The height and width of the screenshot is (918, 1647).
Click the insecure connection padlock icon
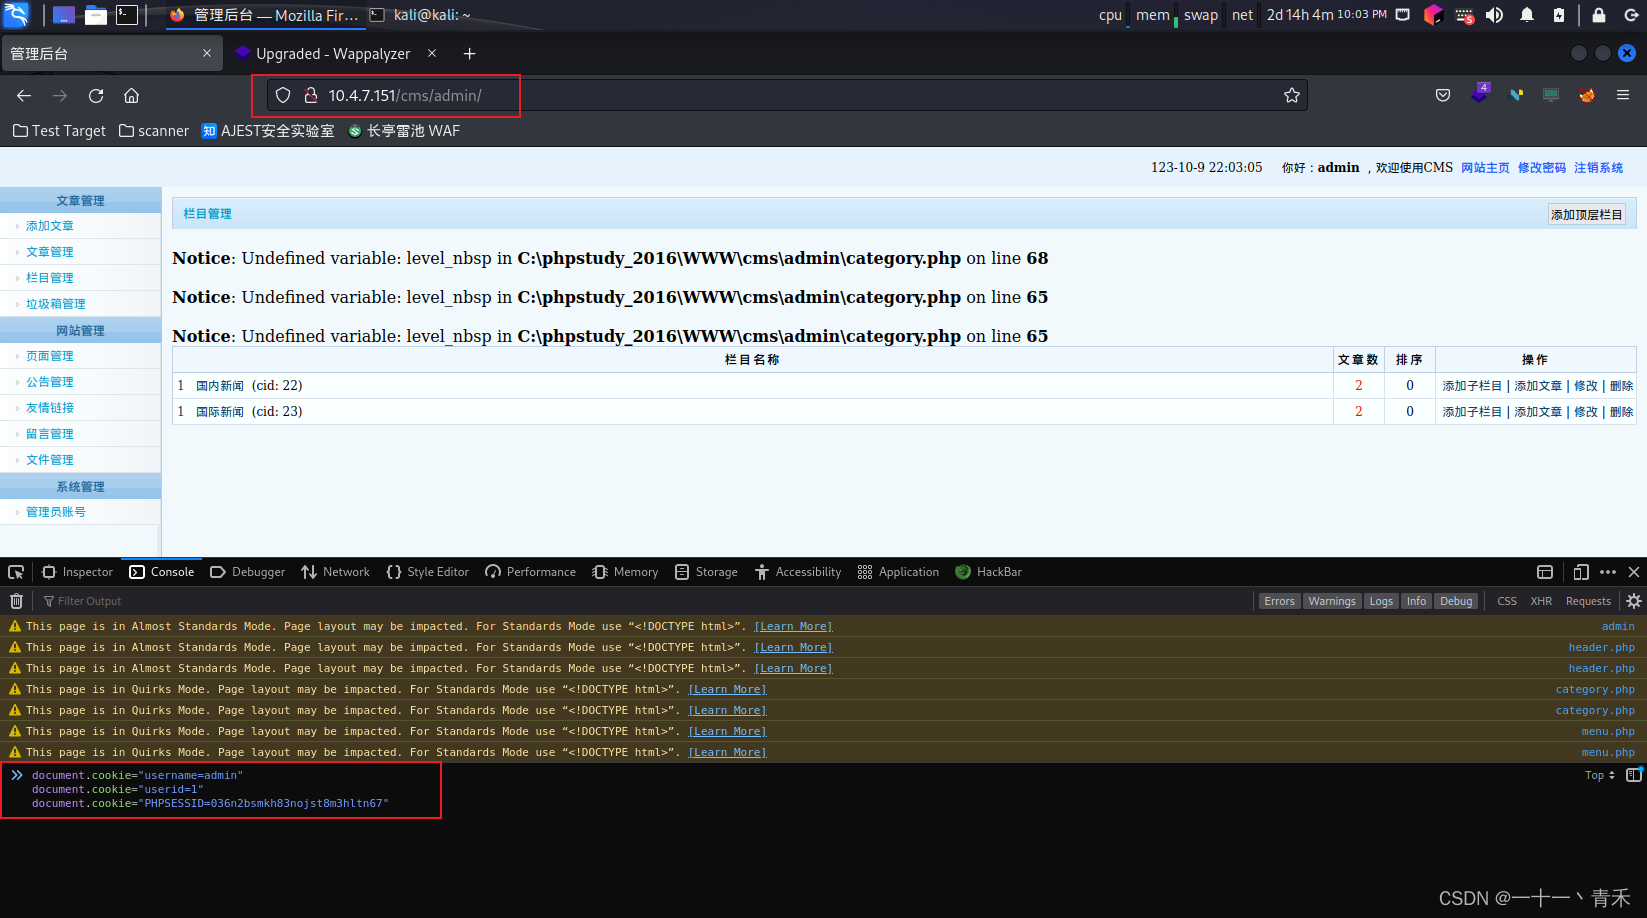(x=310, y=95)
